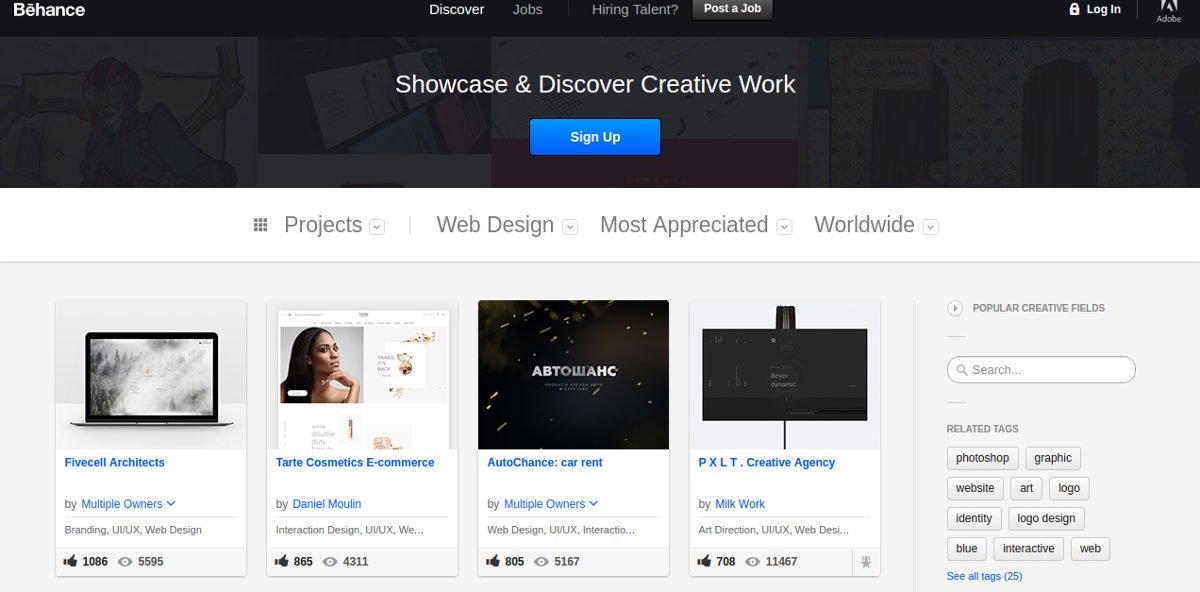This screenshot has width=1200, height=592.
Task: Select the logo design tag
Action: [x=1046, y=518]
